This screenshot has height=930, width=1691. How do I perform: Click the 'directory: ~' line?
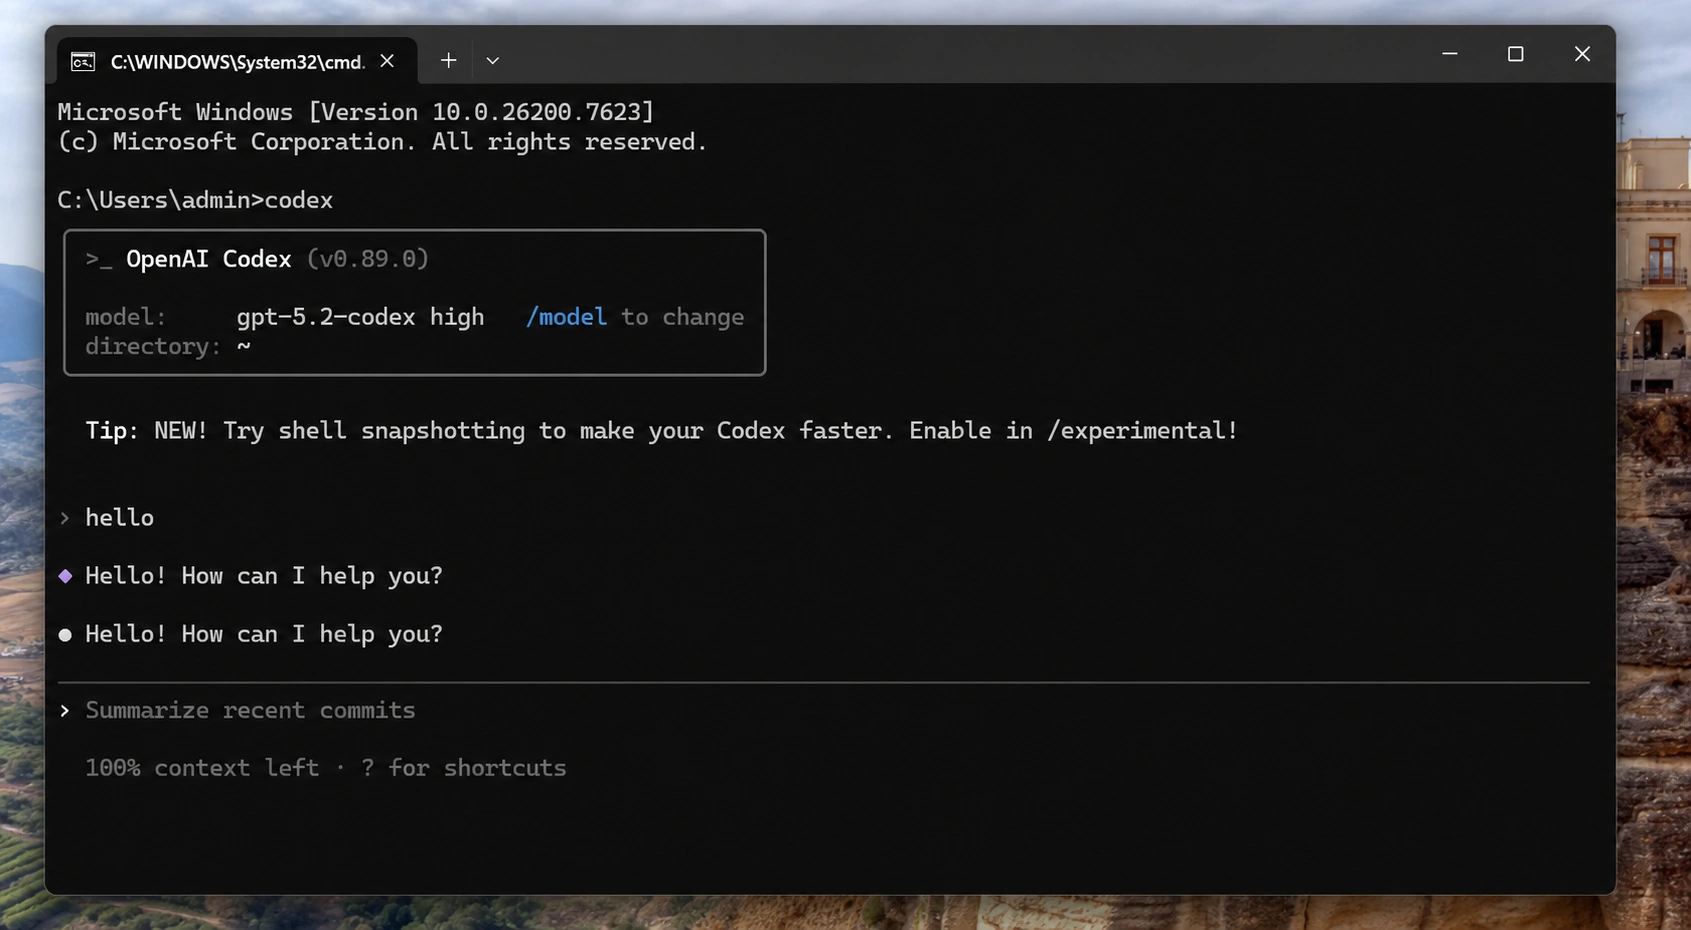tap(168, 346)
